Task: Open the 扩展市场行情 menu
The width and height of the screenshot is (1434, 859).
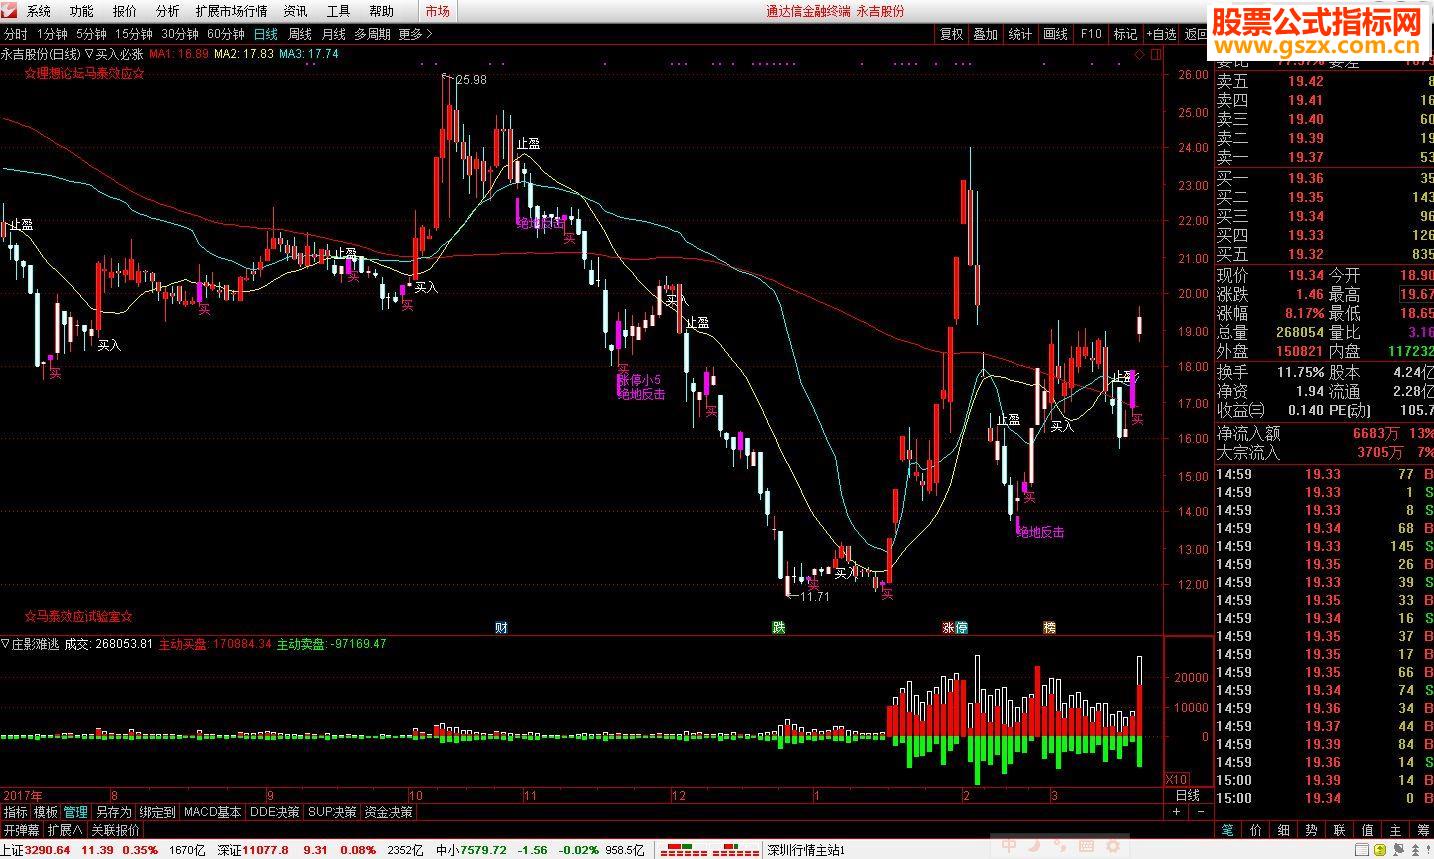Action: [x=232, y=11]
